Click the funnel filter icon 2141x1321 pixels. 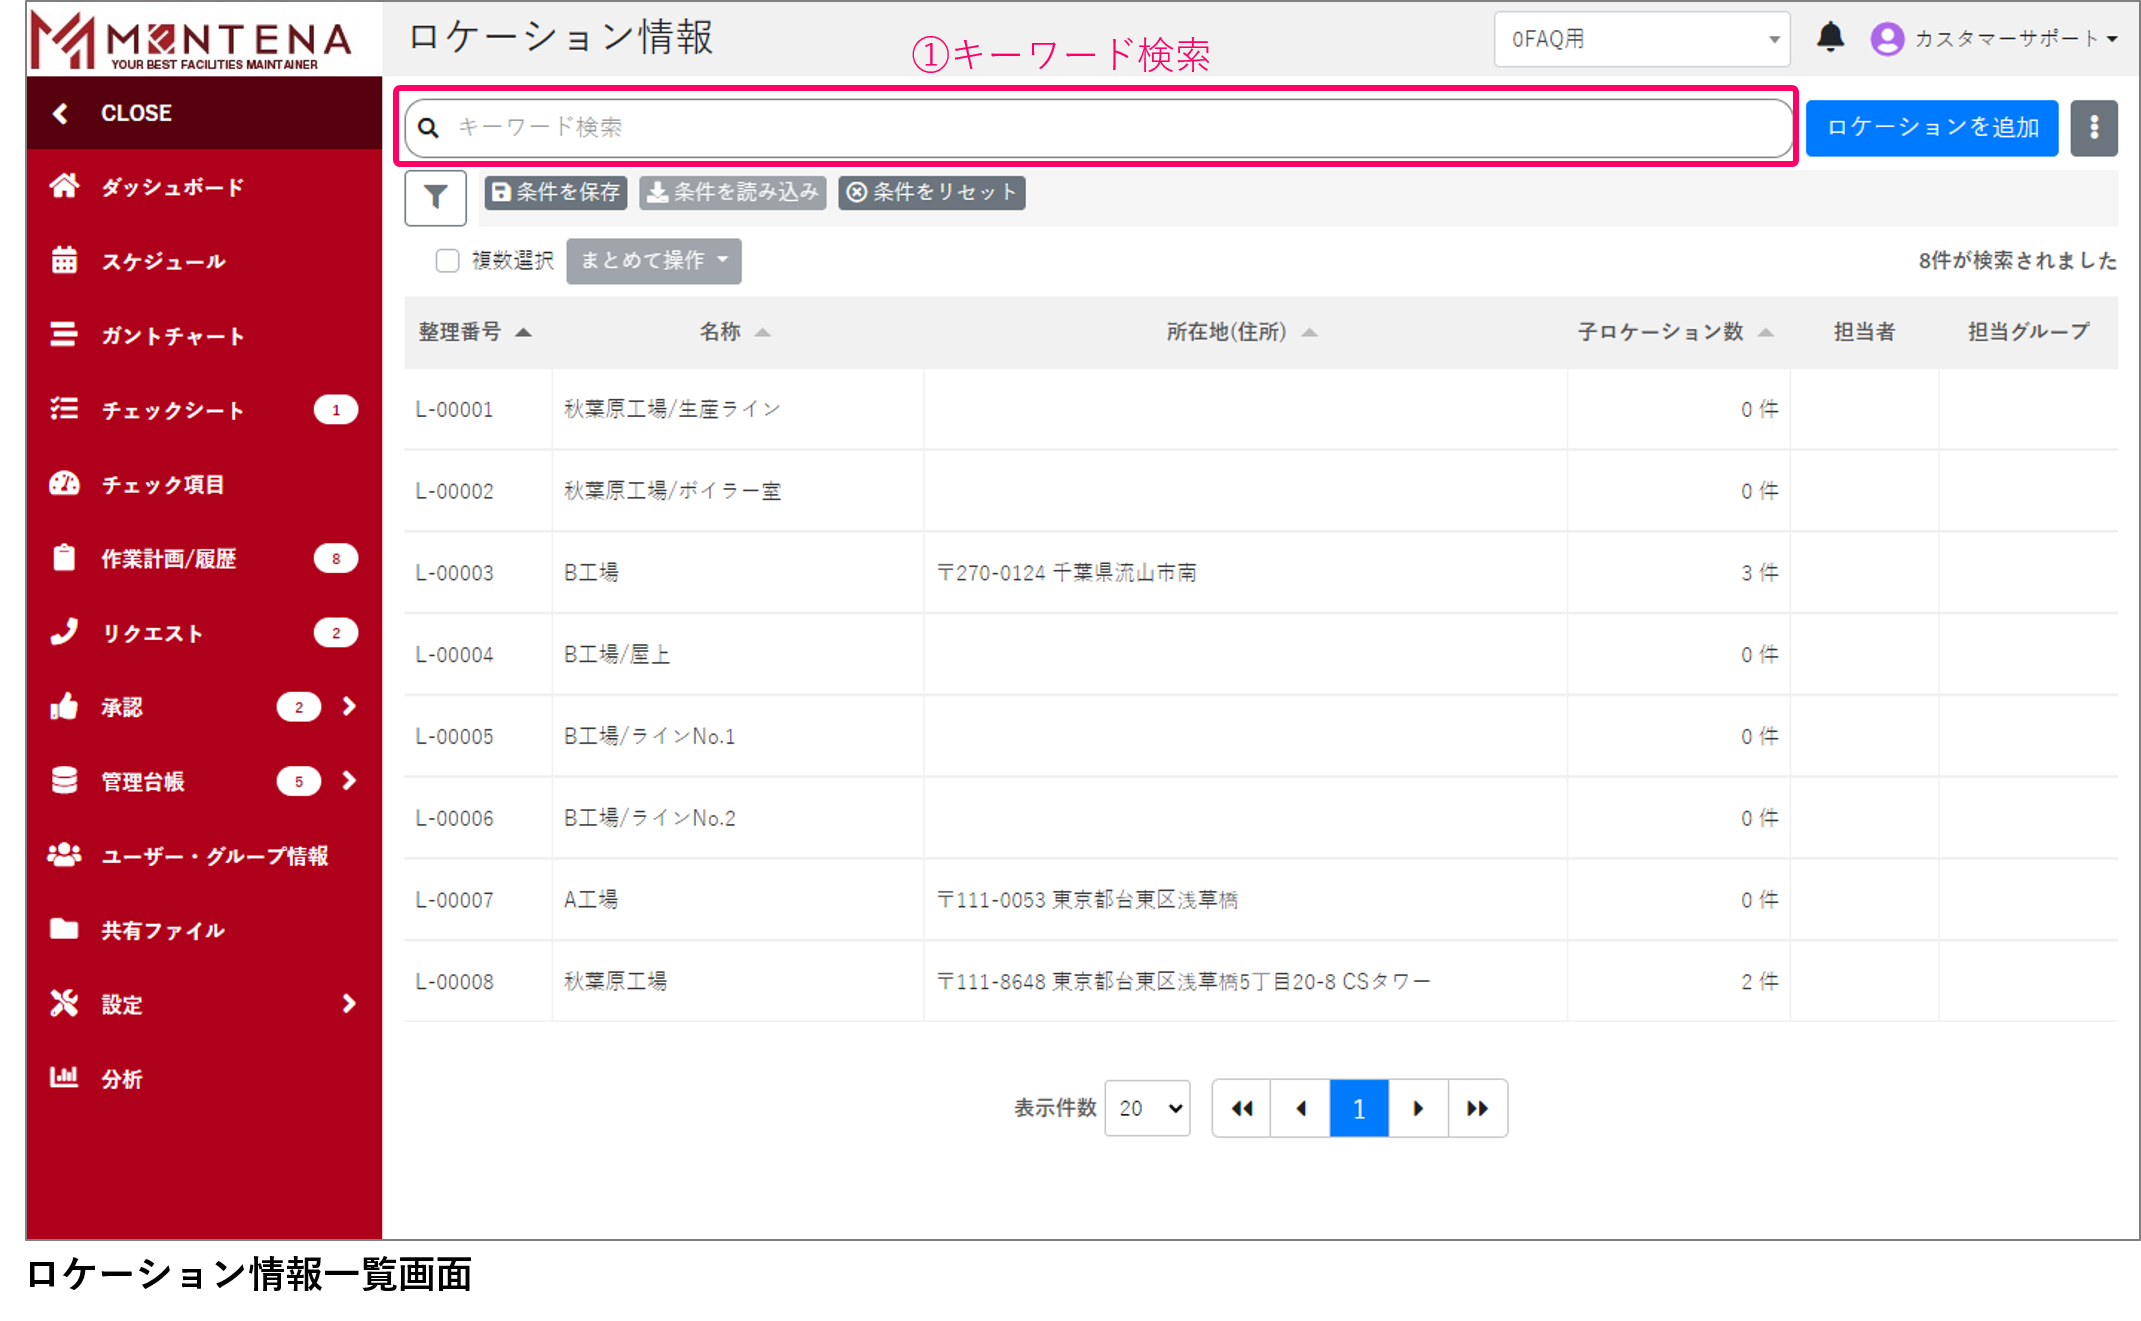pos(435,197)
